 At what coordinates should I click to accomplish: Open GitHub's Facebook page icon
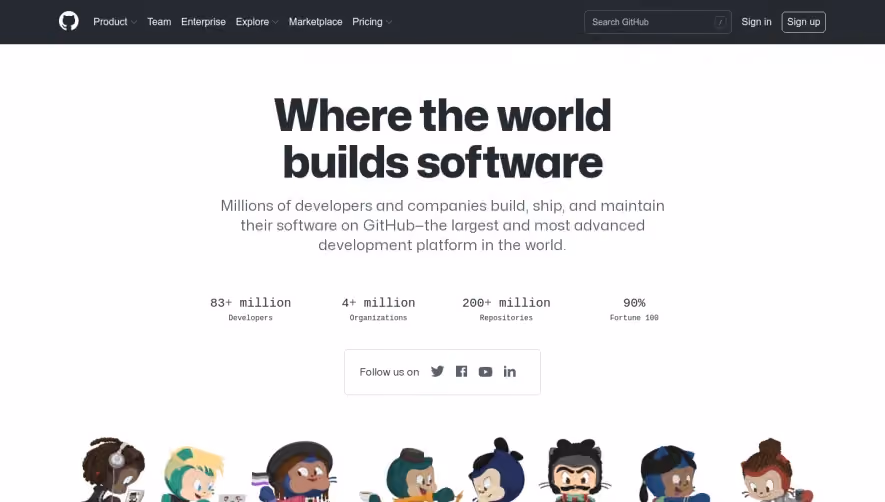462,372
